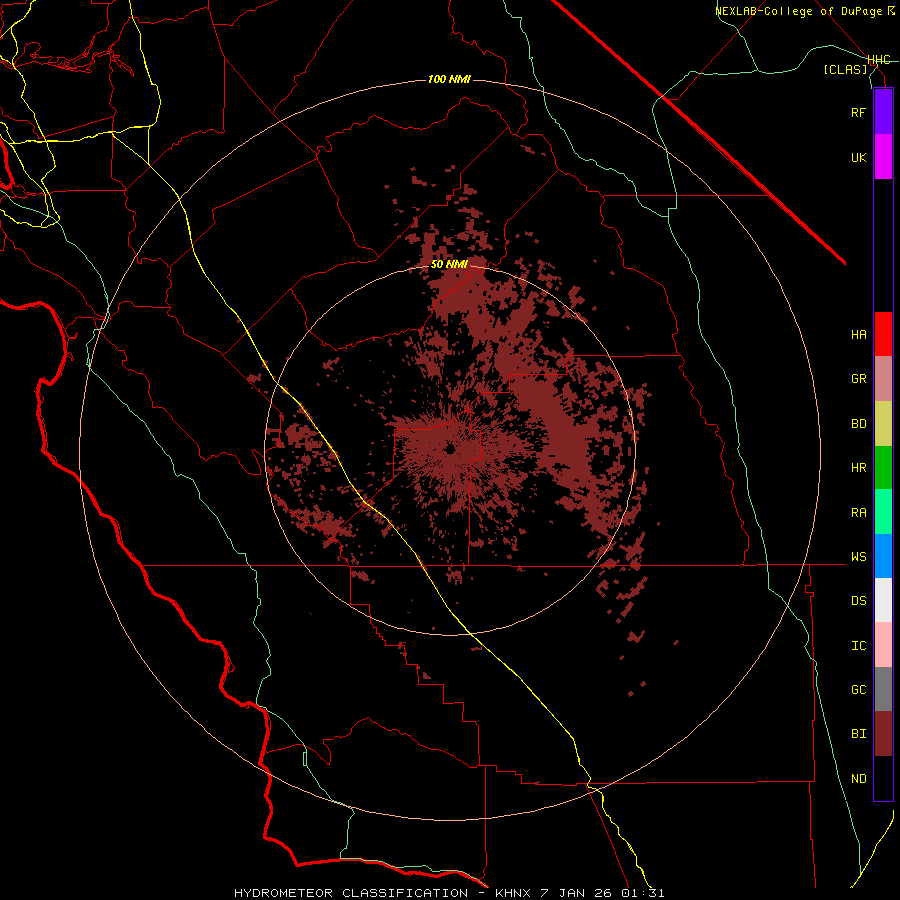Image resolution: width=900 pixels, height=900 pixels.
Task: Click the WS blue legend swatch
Action: pos(883,556)
